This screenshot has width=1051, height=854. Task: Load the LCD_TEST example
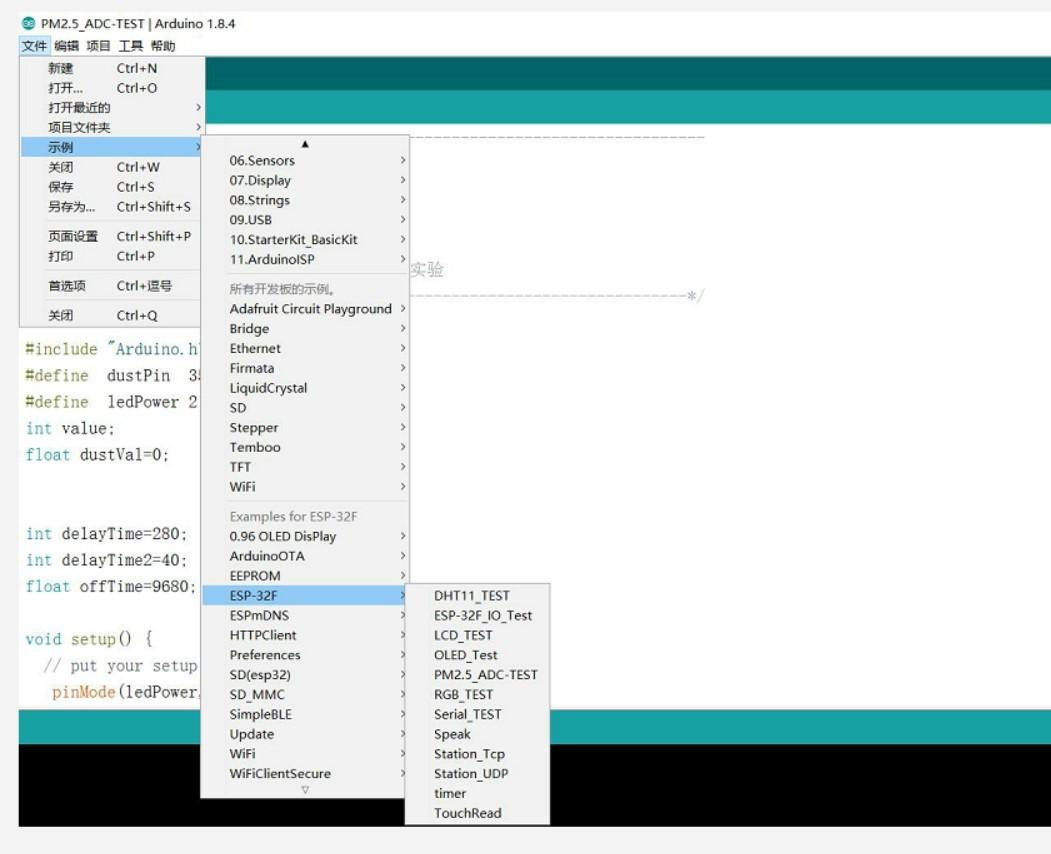[477, 635]
